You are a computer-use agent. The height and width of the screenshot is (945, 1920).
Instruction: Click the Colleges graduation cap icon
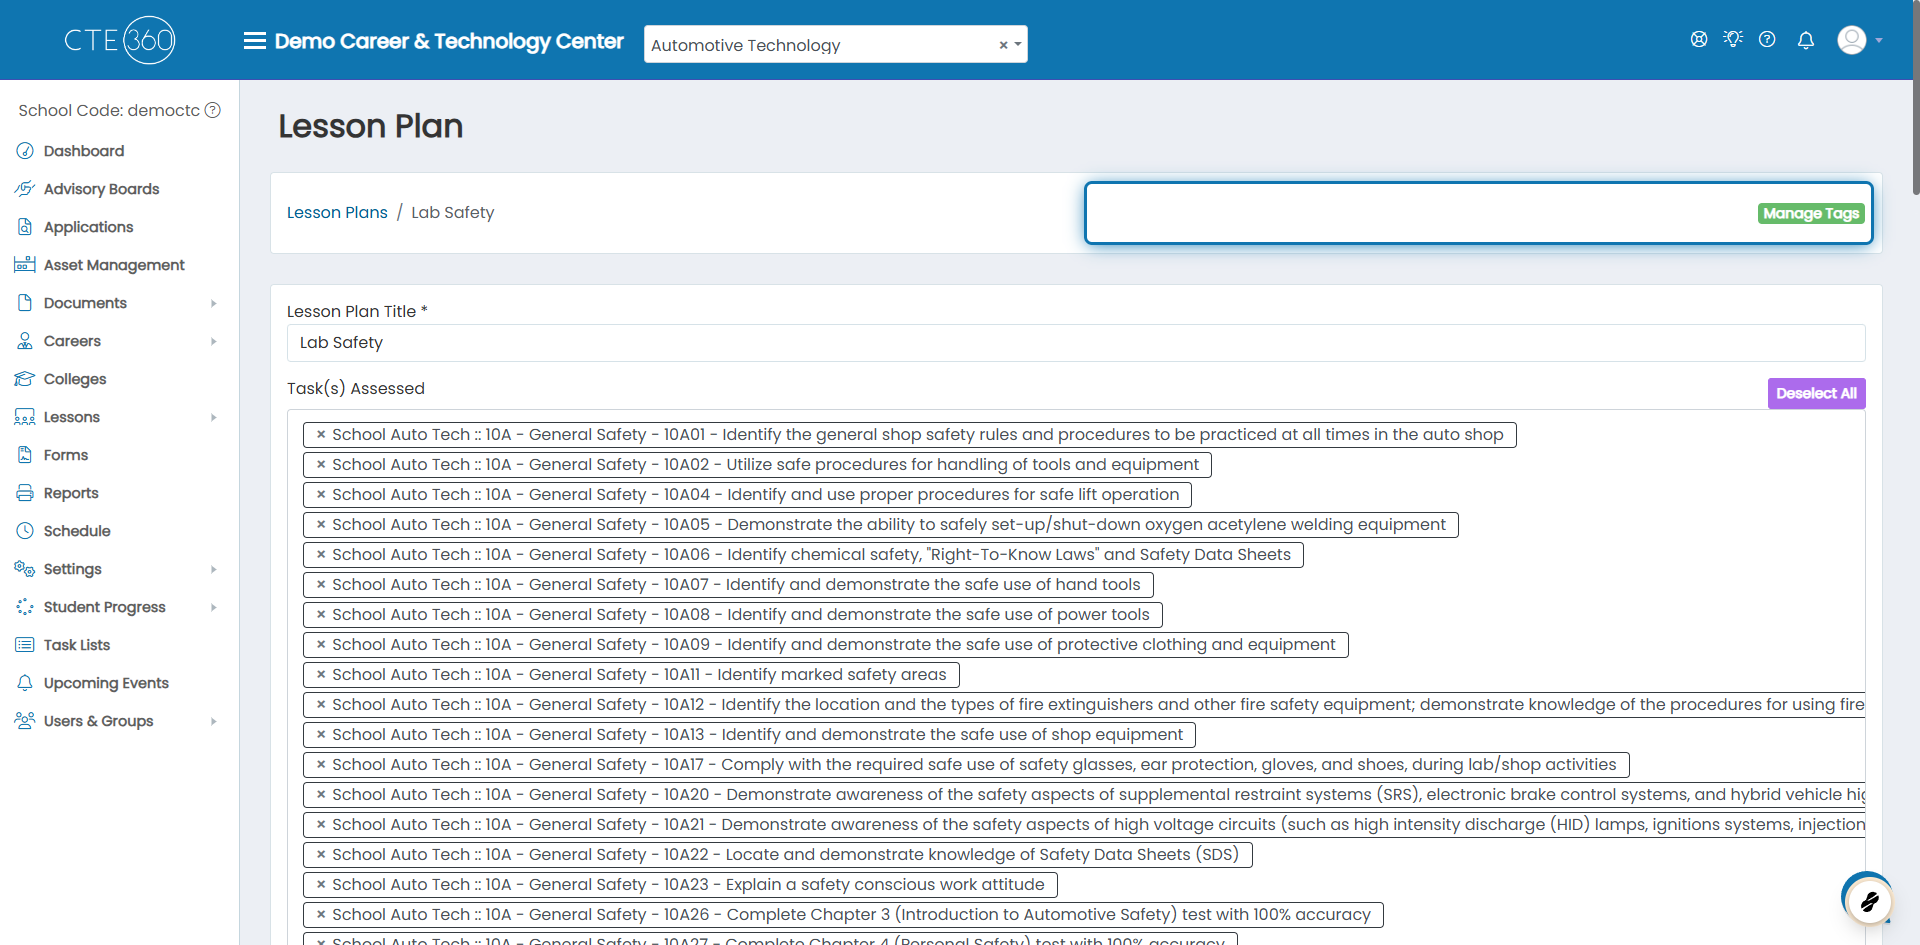pyautogui.click(x=25, y=379)
